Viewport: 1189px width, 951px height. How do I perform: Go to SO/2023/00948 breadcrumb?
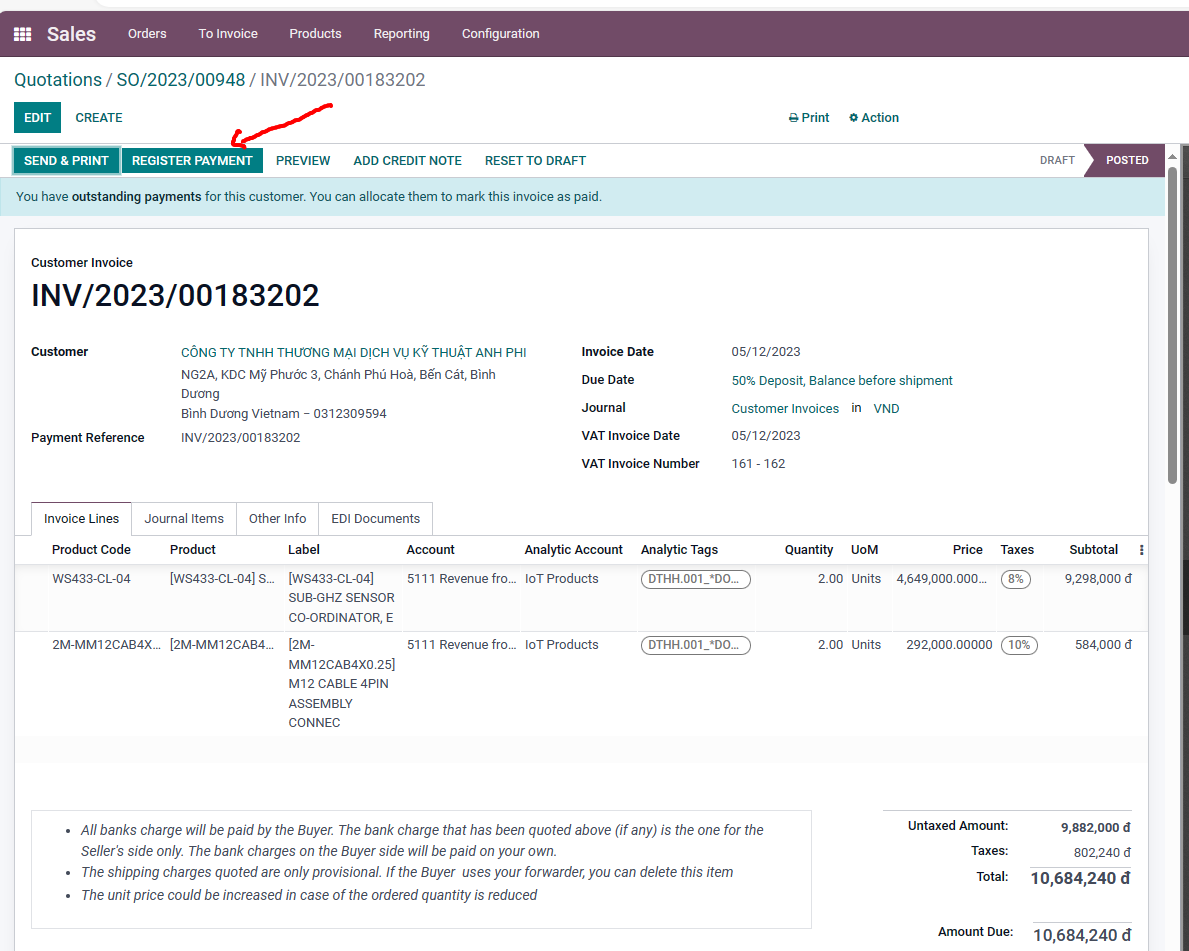[x=180, y=80]
